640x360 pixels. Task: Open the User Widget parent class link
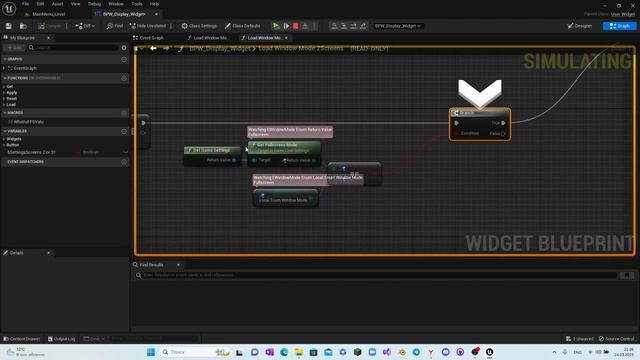pos(623,14)
